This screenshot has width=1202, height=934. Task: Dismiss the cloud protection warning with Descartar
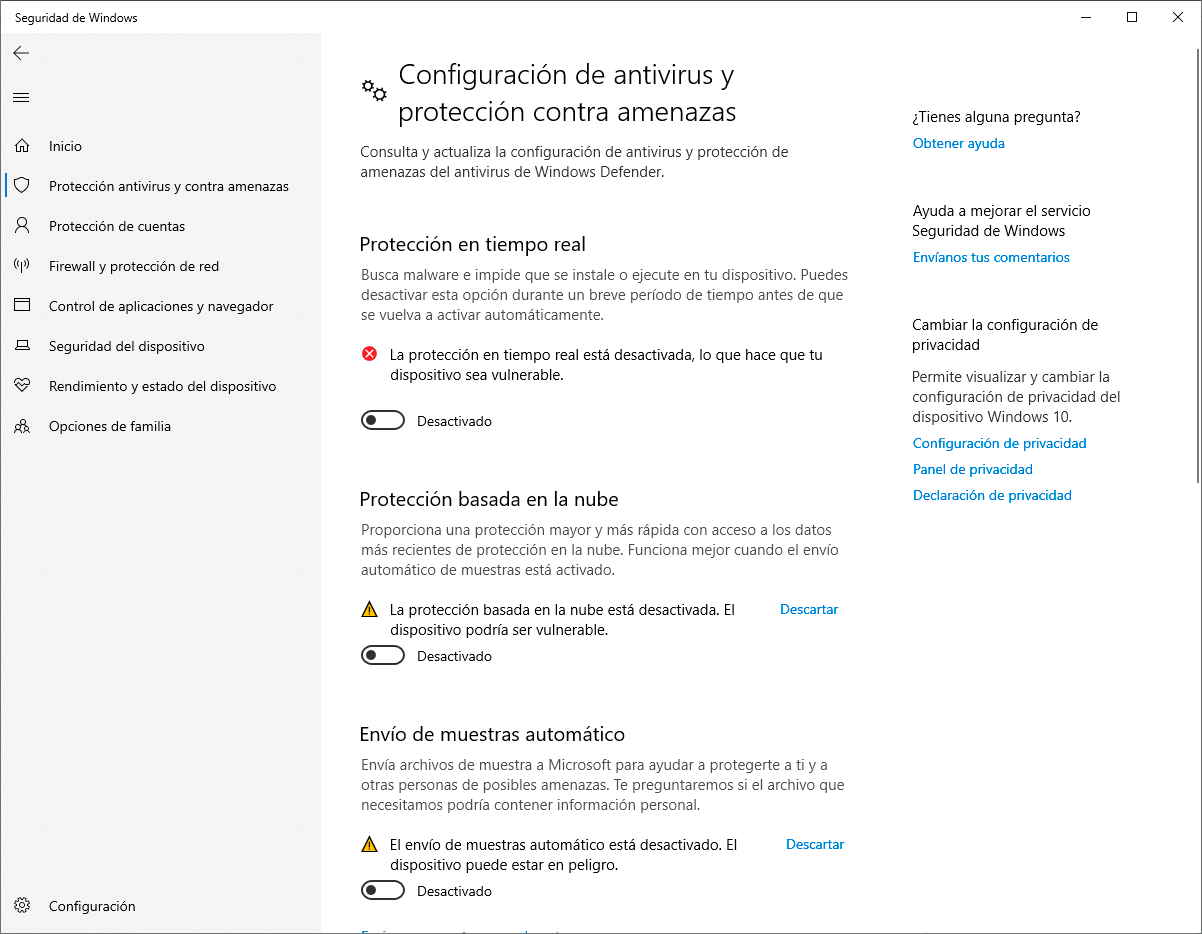click(808, 609)
